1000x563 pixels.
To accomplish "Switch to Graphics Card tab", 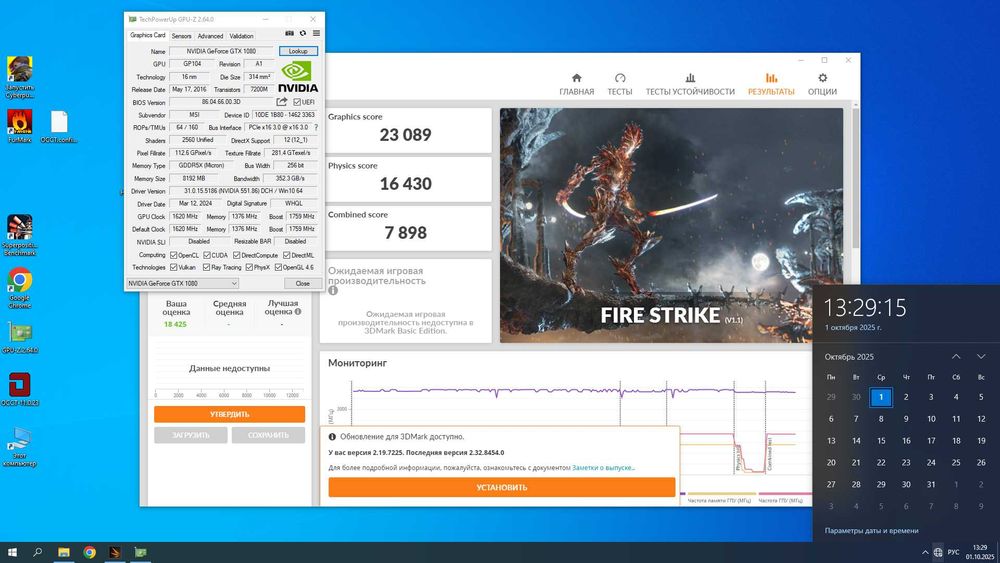I will coord(147,36).
